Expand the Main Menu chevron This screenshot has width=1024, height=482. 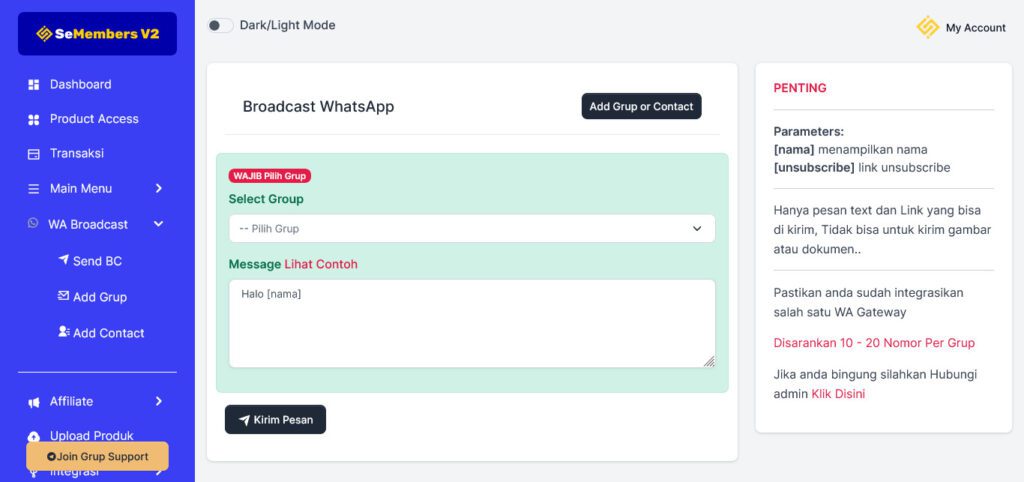(158, 189)
